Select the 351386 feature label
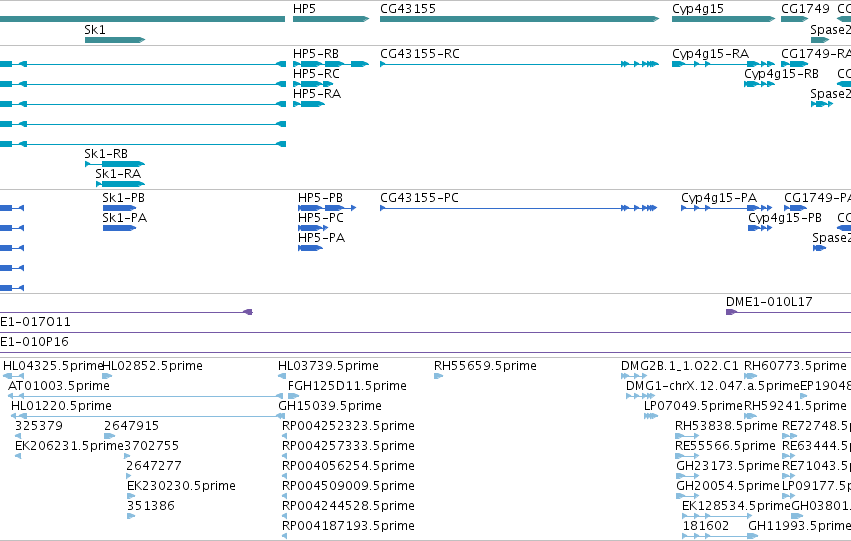Viewport: 851px width, 541px height. pos(151,506)
